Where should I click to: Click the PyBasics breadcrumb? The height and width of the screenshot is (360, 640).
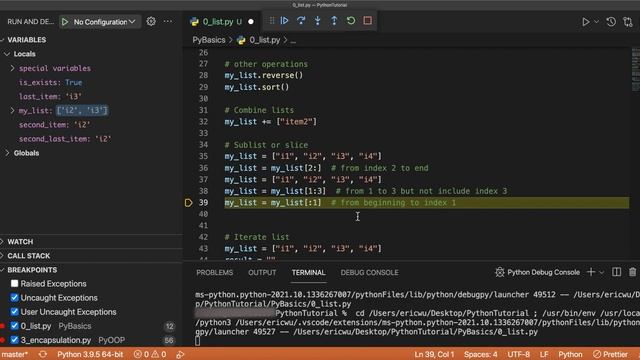point(209,40)
